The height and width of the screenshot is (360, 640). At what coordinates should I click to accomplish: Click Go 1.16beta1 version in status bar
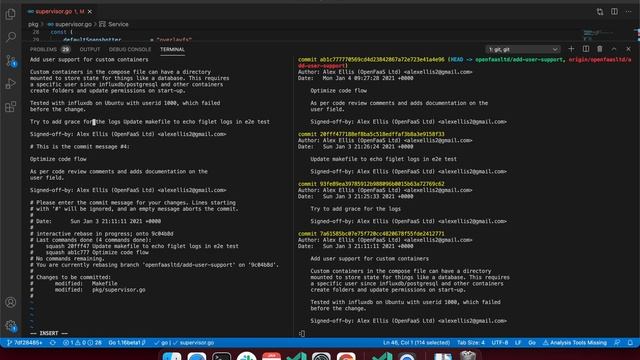(x=127, y=342)
